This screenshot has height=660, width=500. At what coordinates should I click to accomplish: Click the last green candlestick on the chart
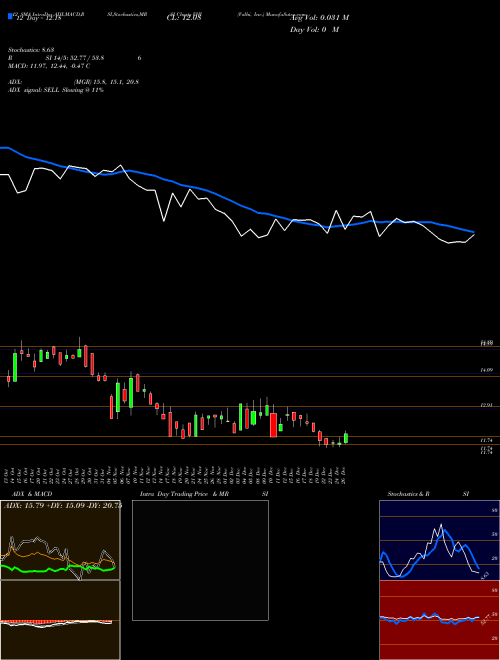(x=346, y=438)
